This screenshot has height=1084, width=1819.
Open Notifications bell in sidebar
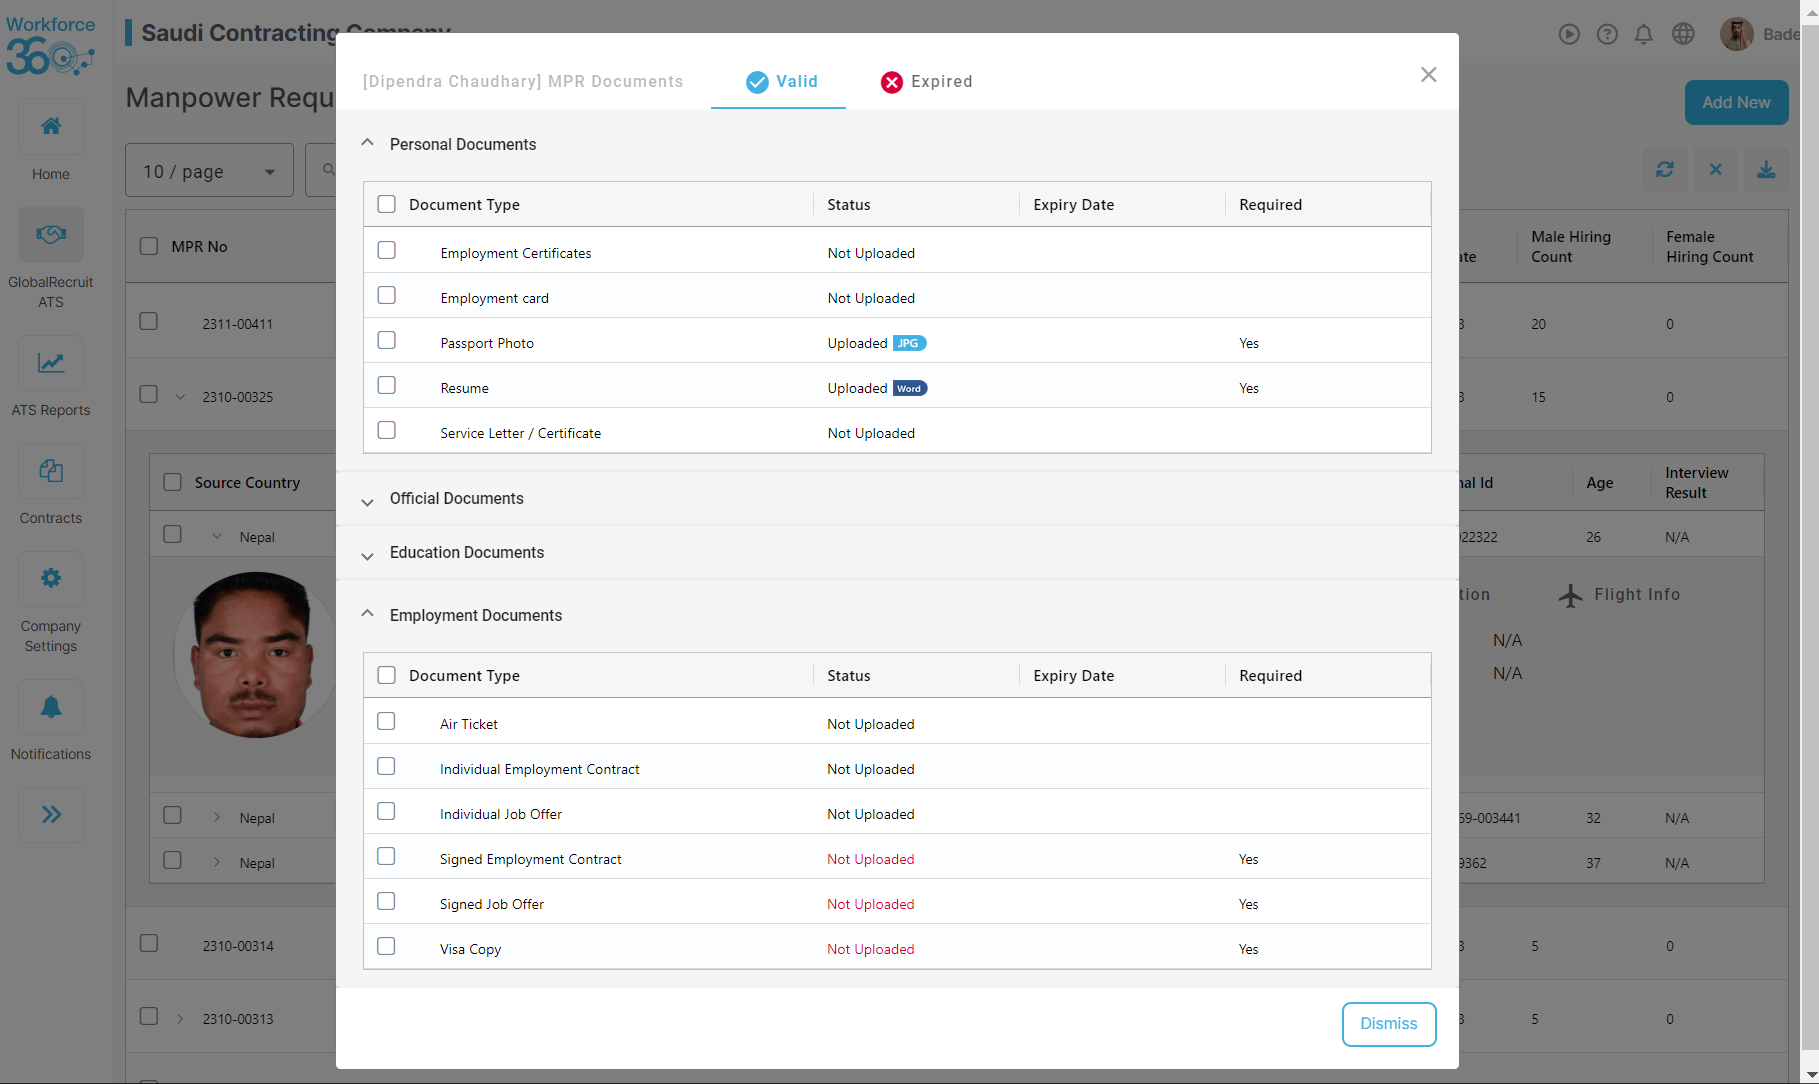(51, 708)
